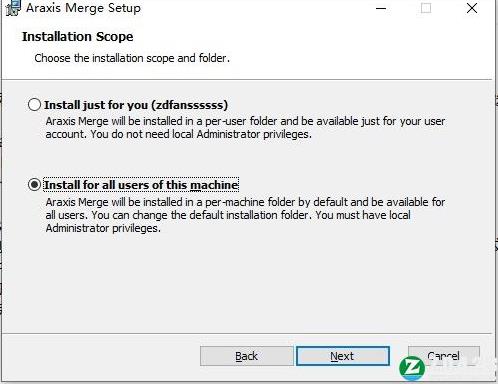Click 'Choose the installation scope and folder' subtitle

point(132,58)
